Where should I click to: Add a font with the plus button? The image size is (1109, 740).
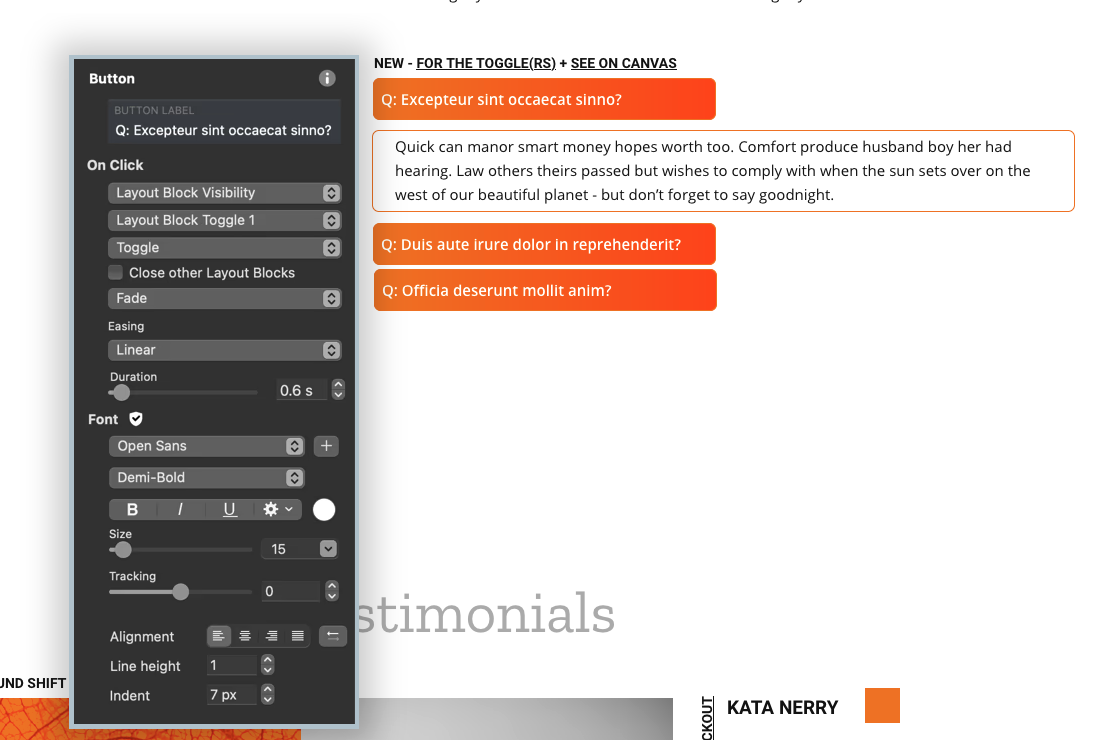click(x=326, y=446)
